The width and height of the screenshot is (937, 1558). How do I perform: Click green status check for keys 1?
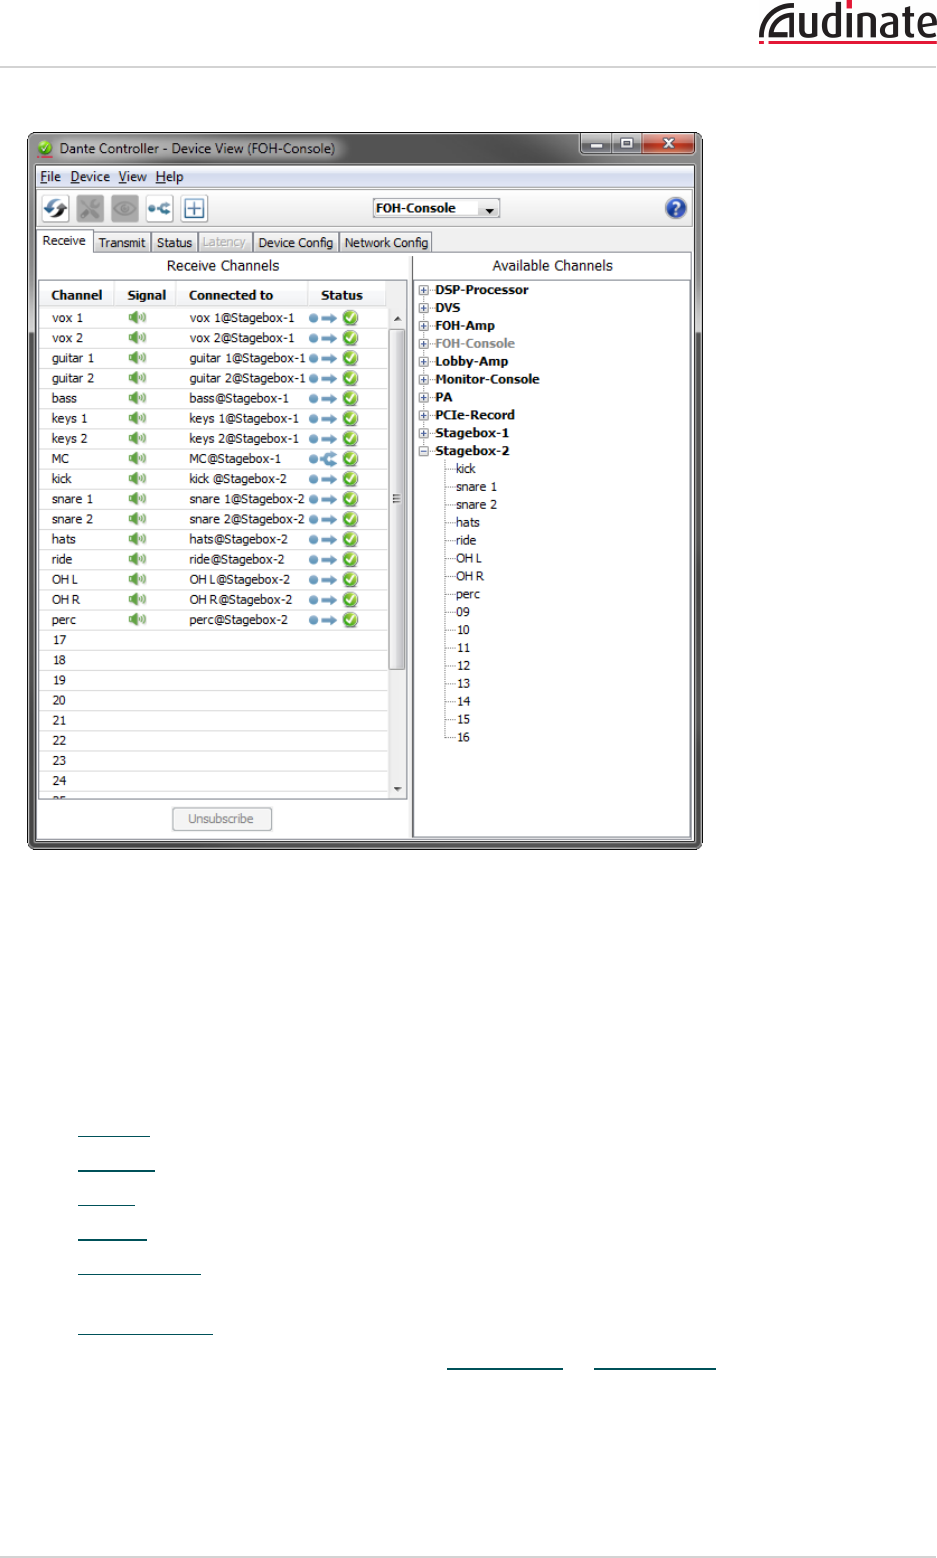350,419
